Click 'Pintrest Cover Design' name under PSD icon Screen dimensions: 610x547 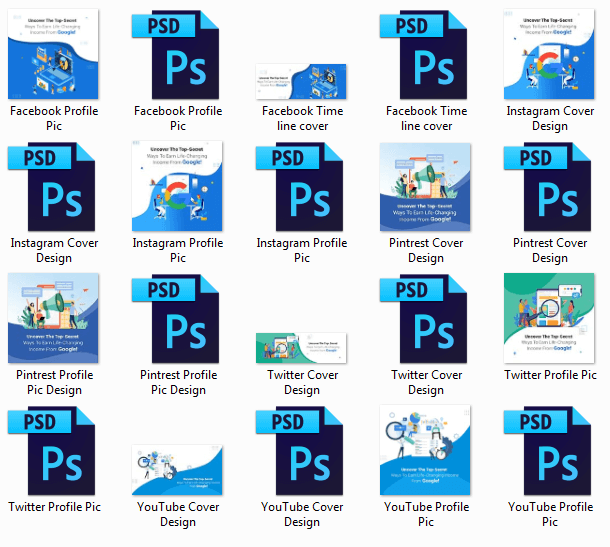point(550,250)
